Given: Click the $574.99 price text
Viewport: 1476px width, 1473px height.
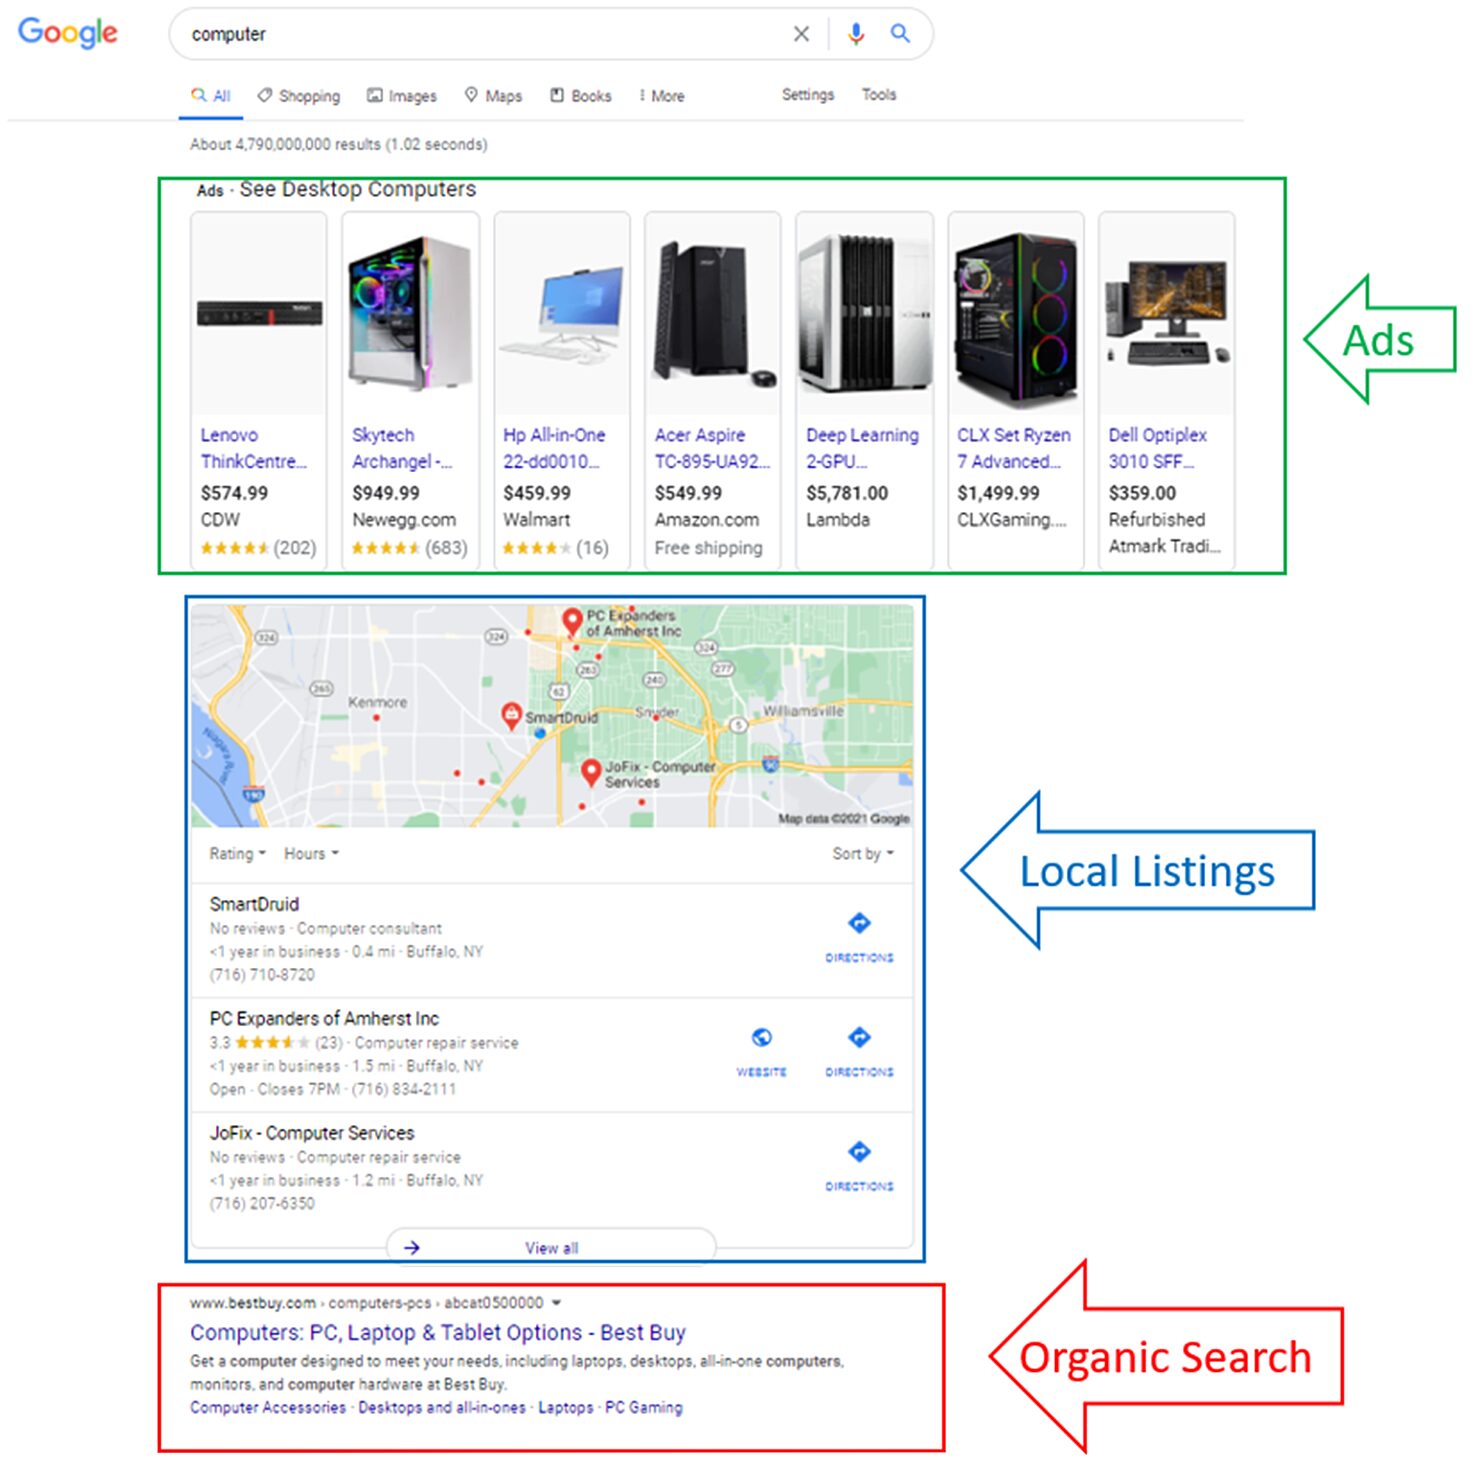Looking at the screenshot, I should pos(234,493).
